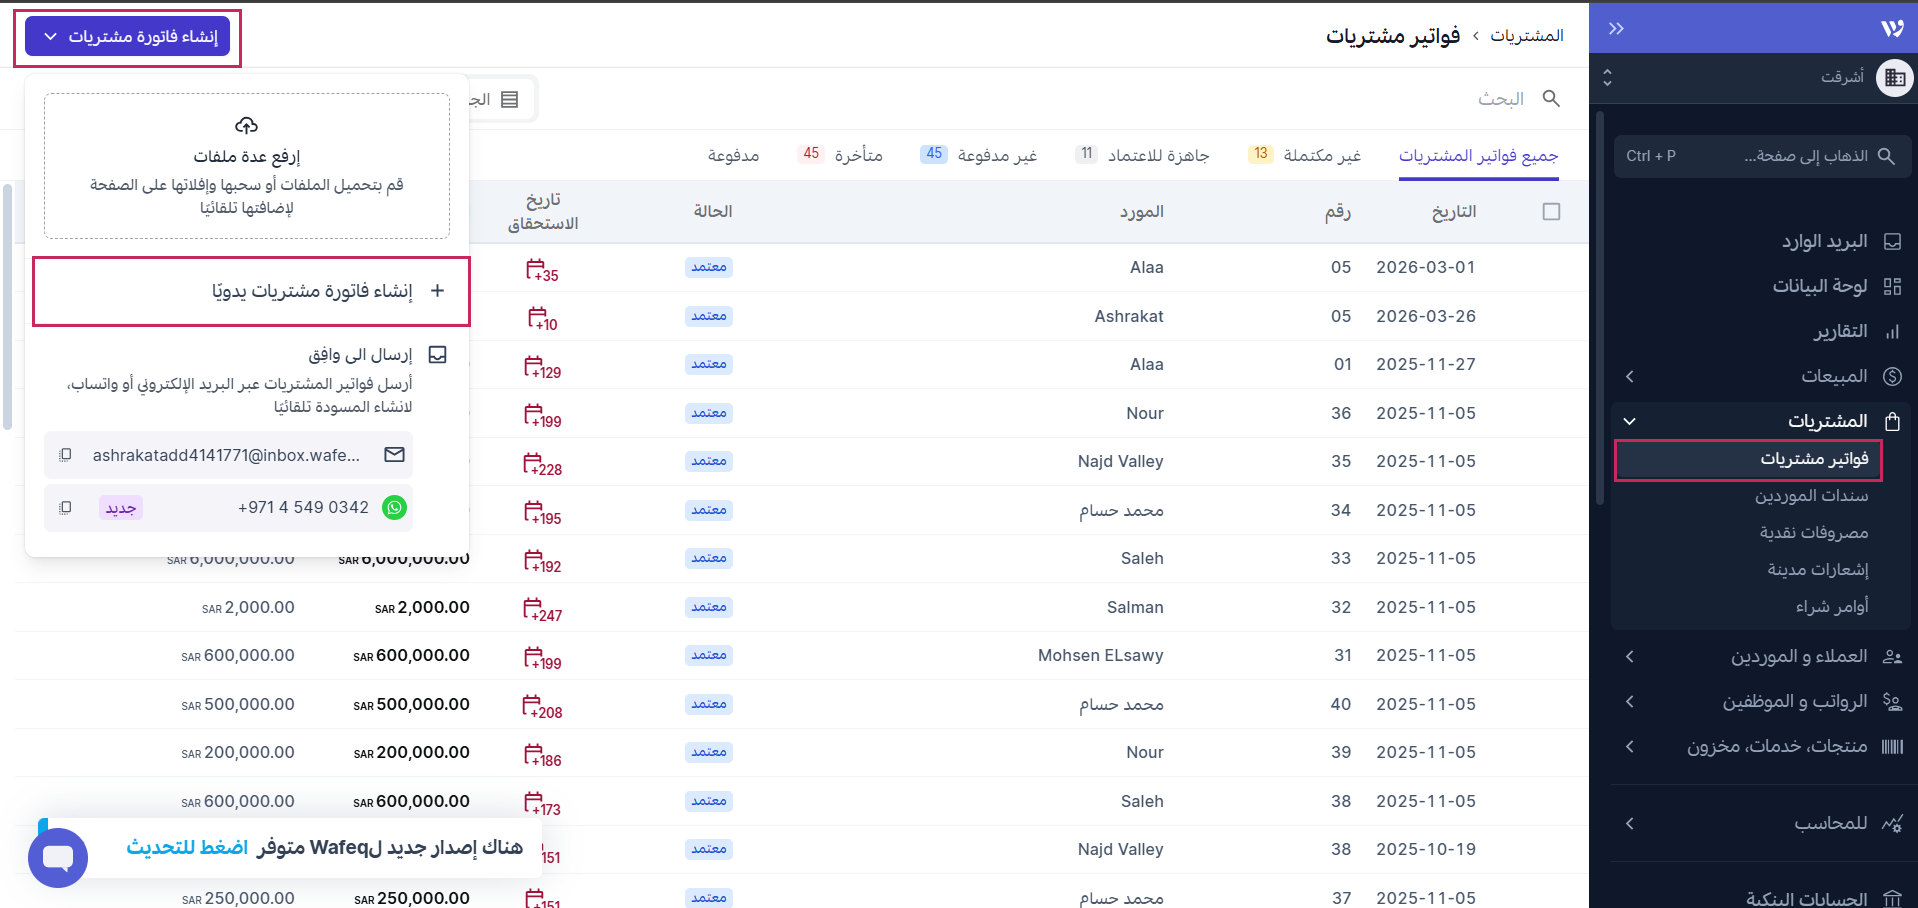Expand the الرواتب و الموظفين section

[1630, 702]
